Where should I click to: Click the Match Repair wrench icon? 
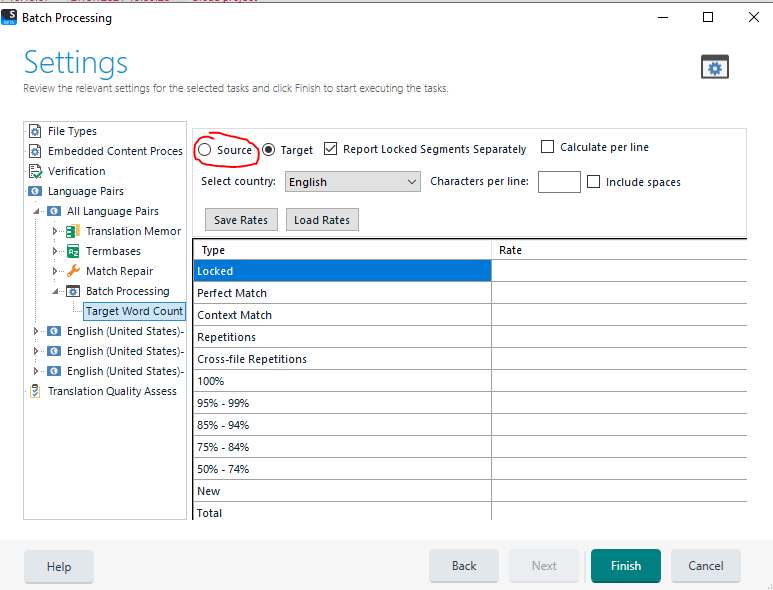point(73,271)
